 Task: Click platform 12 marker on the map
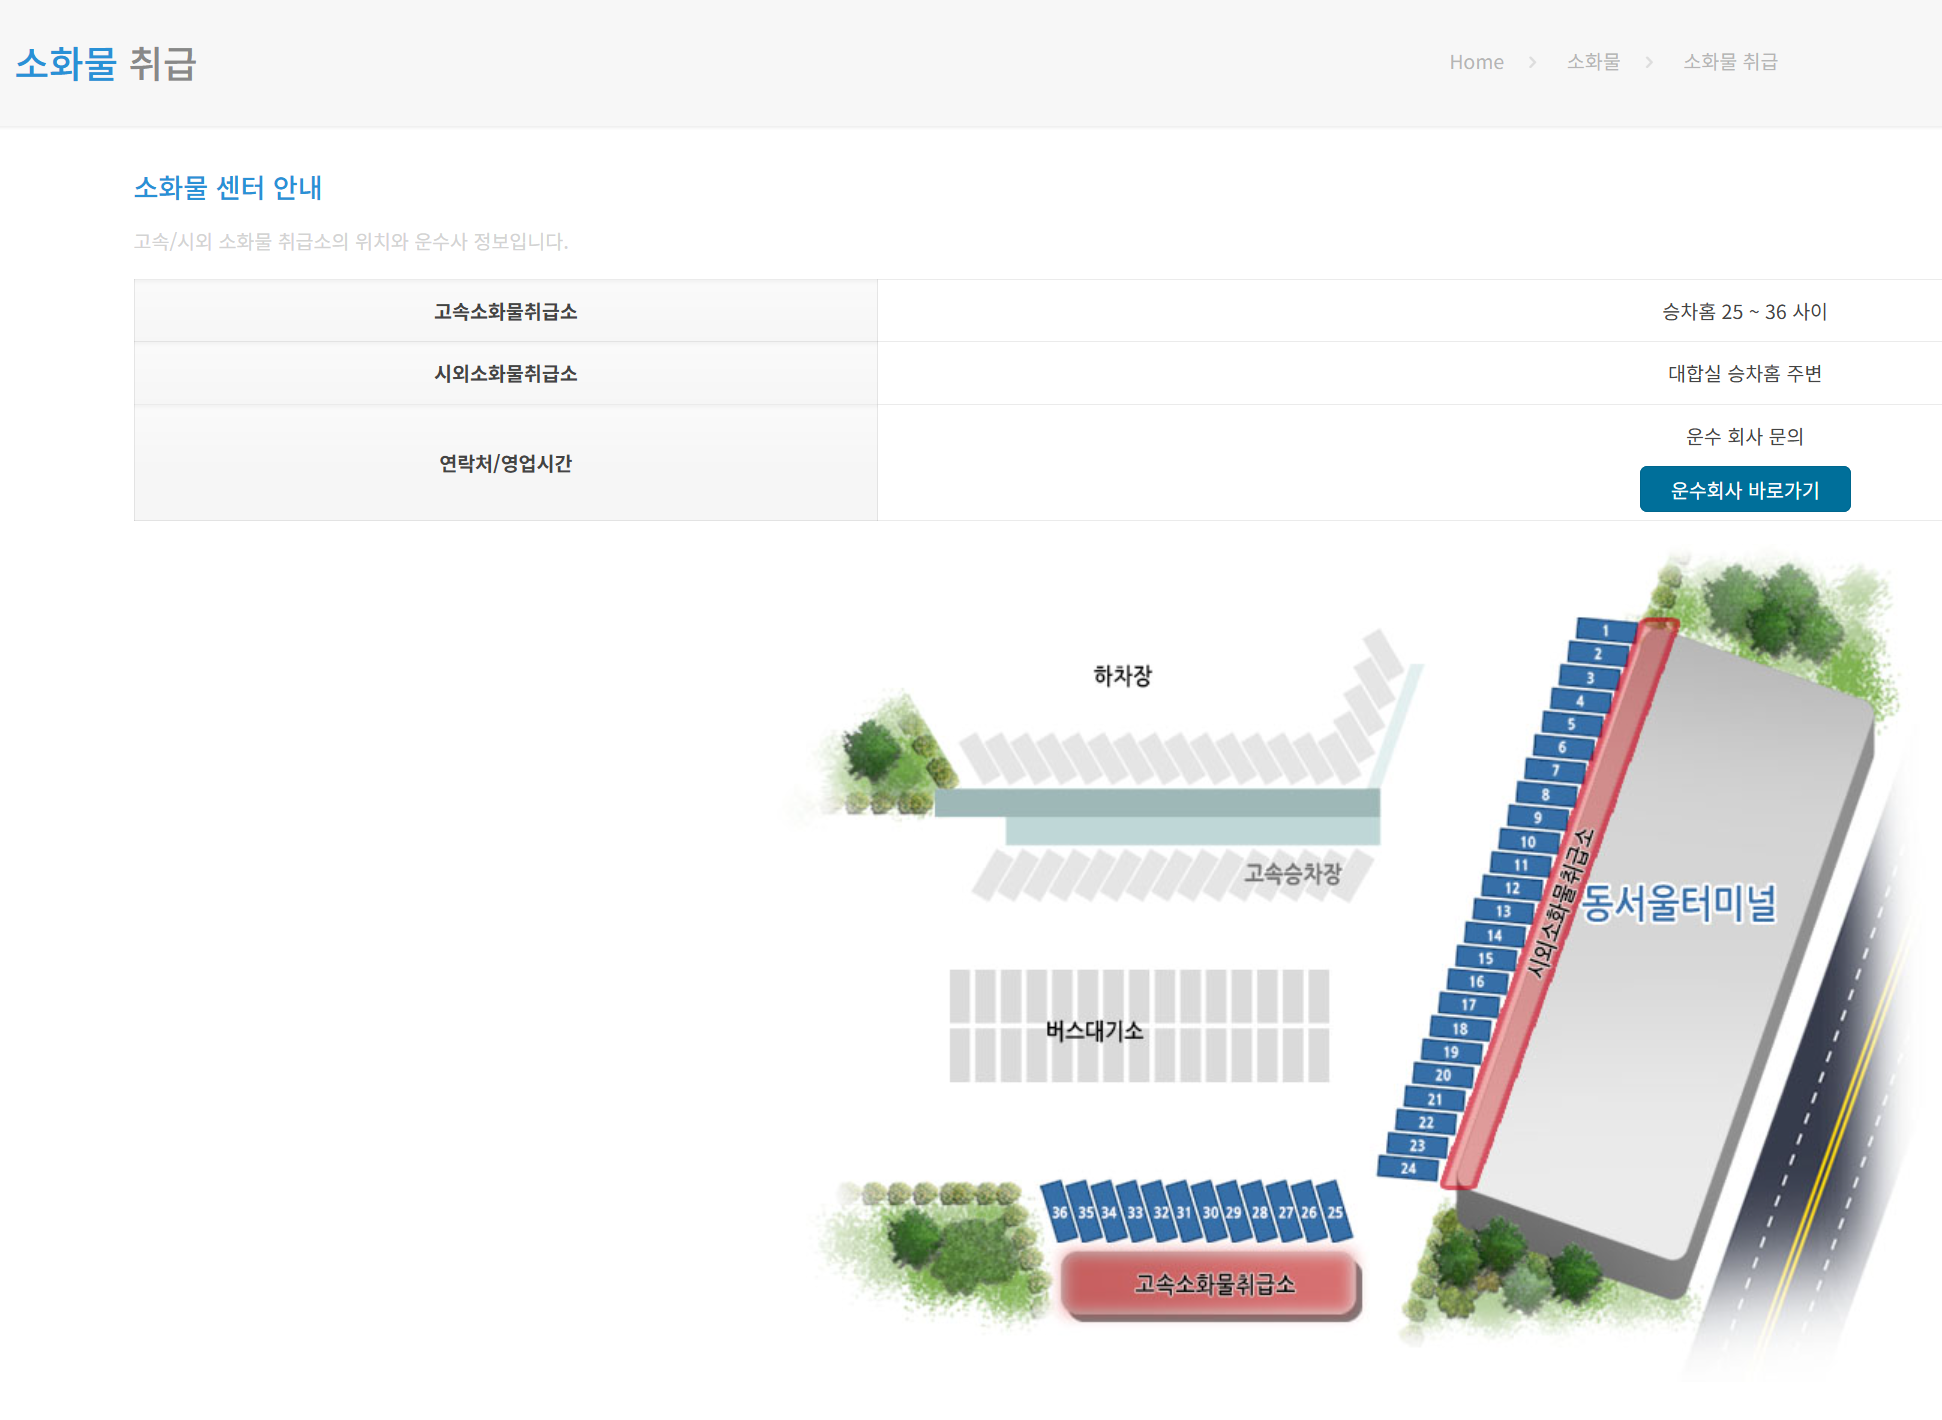pos(1512,888)
